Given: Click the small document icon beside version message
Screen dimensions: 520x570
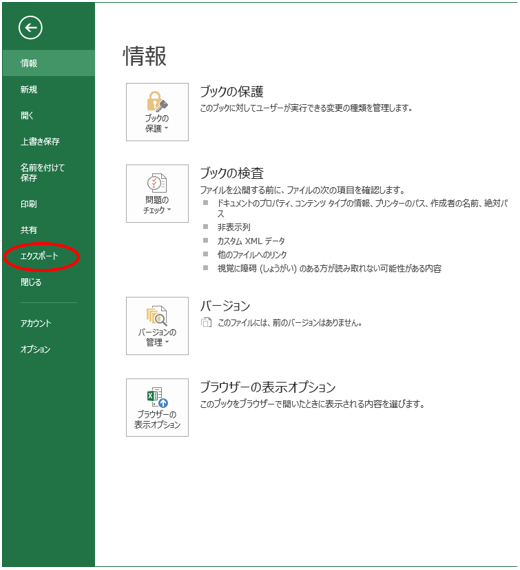Looking at the screenshot, I should 206,322.
